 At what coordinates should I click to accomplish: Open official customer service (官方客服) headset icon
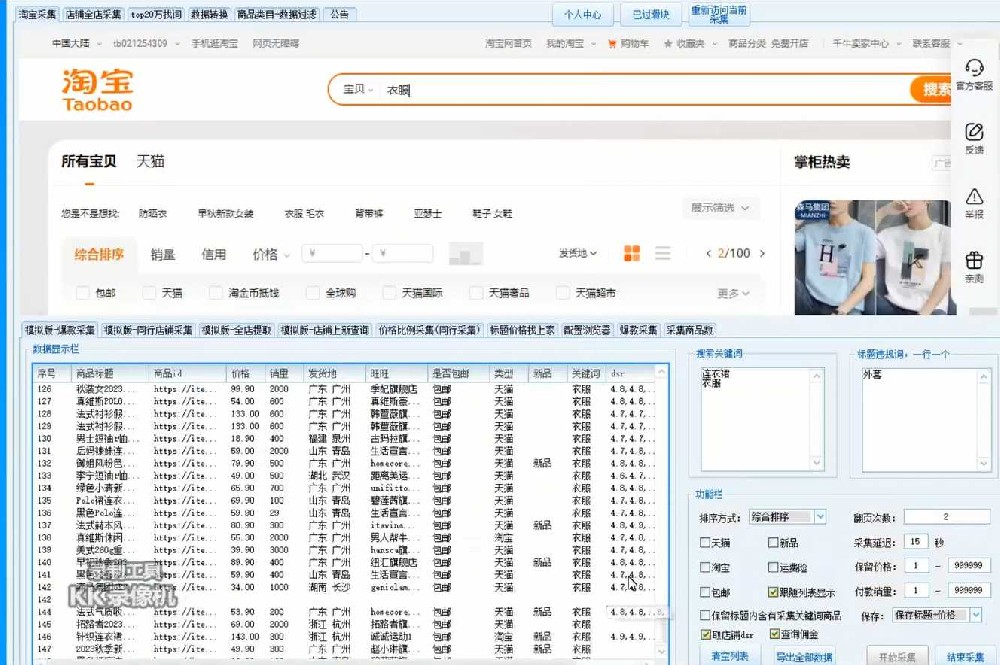pyautogui.click(x=974, y=67)
